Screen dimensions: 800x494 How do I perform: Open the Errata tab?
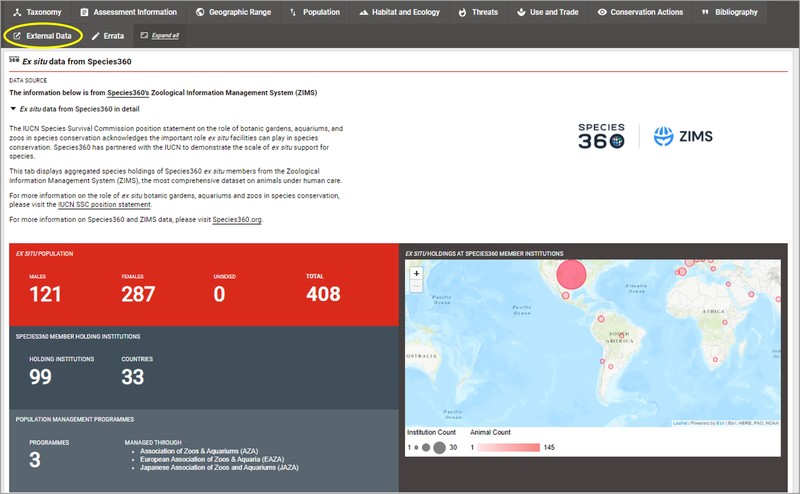[108, 36]
